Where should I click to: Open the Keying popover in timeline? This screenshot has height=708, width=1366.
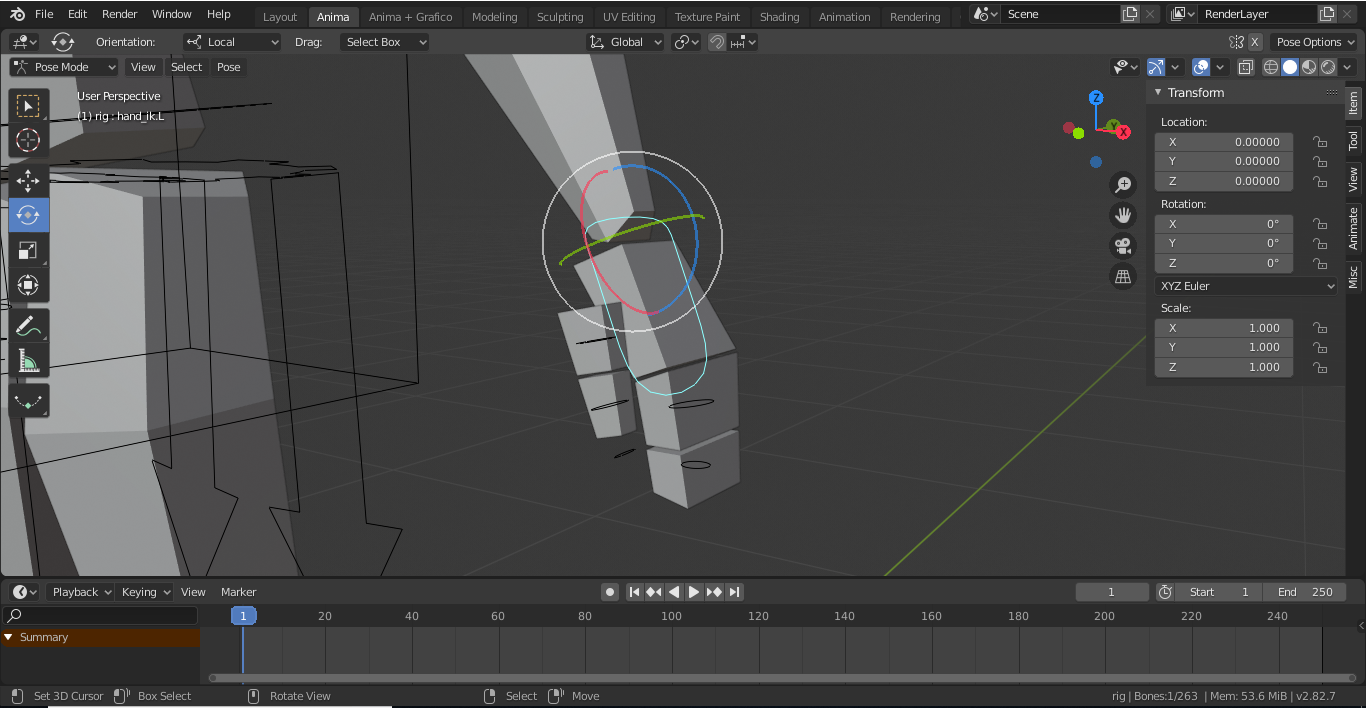(x=145, y=592)
